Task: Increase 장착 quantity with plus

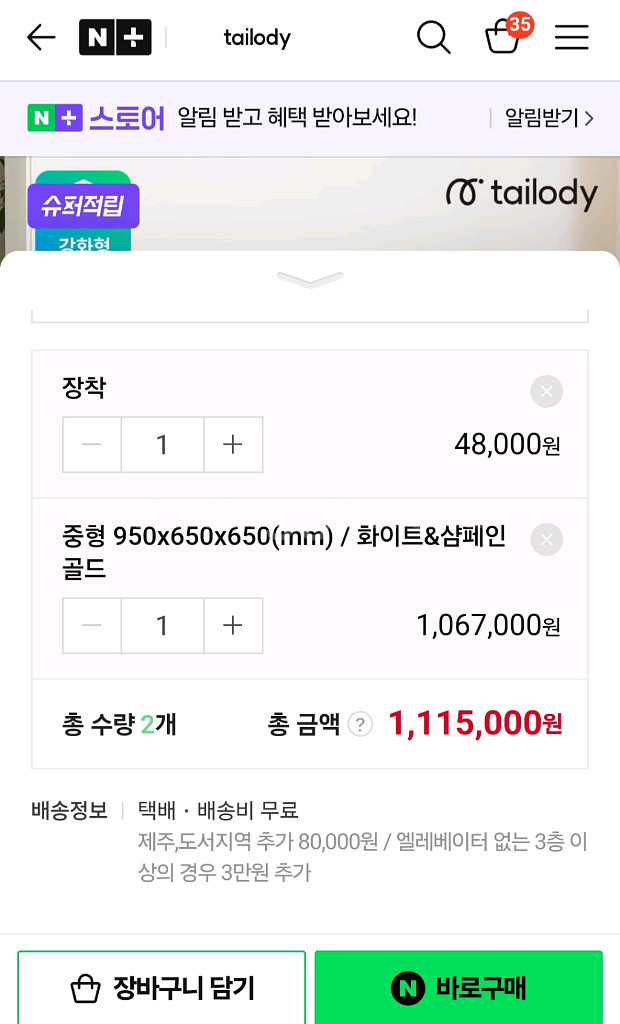Action: pyautogui.click(x=233, y=444)
